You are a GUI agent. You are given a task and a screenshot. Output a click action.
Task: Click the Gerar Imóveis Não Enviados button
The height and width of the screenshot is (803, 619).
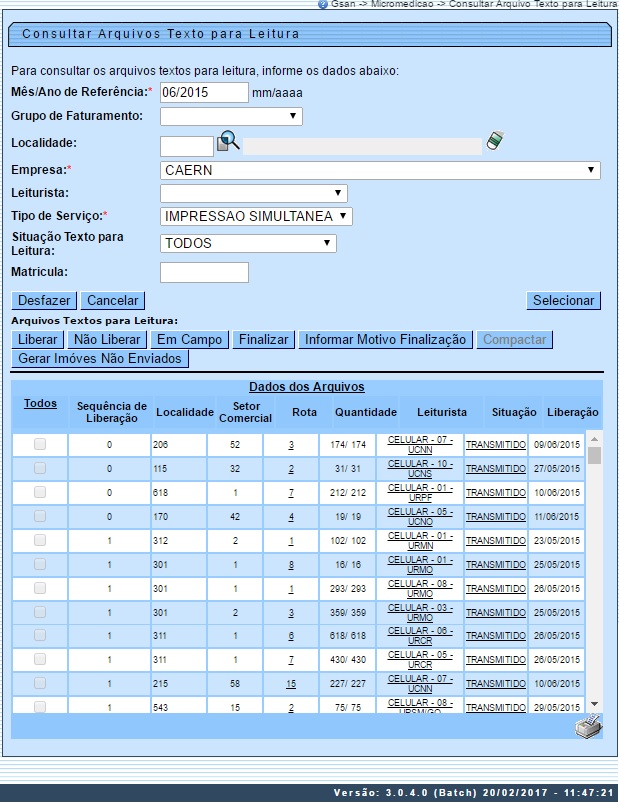tap(110, 358)
